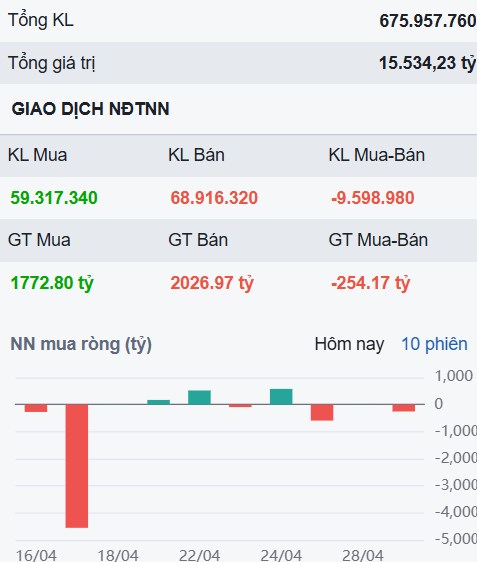Click the NN mua ròng (tỷ) chart title
The height and width of the screenshot is (562, 477).
[x=81, y=344]
